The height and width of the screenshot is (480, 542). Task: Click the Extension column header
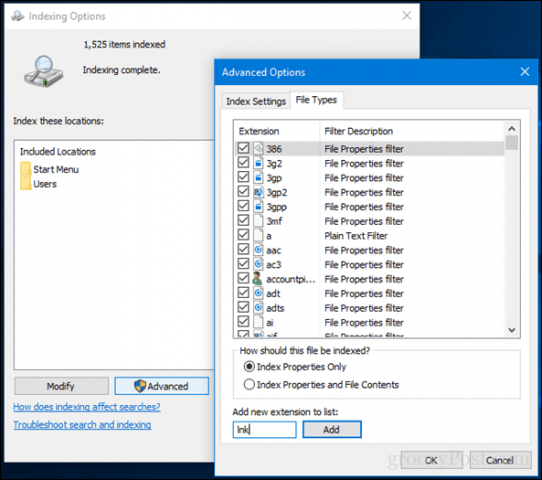[277, 131]
